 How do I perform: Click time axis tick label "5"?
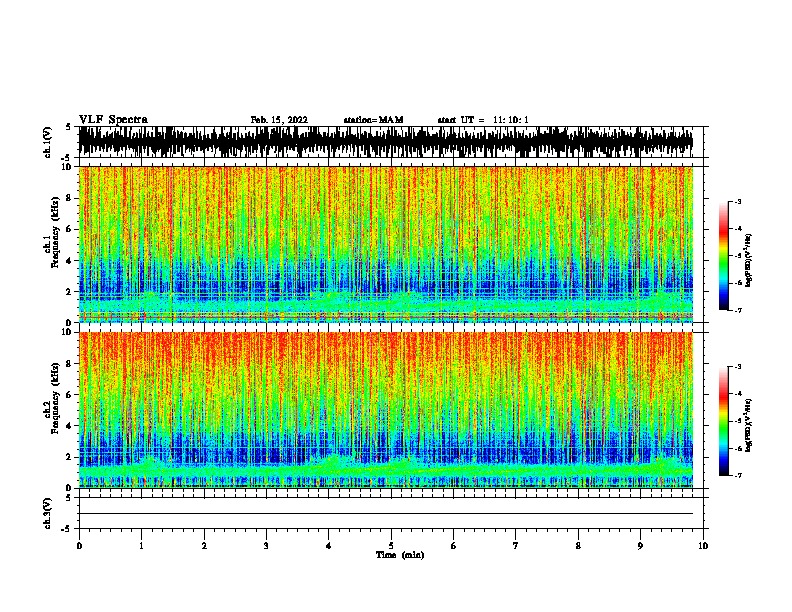391,545
